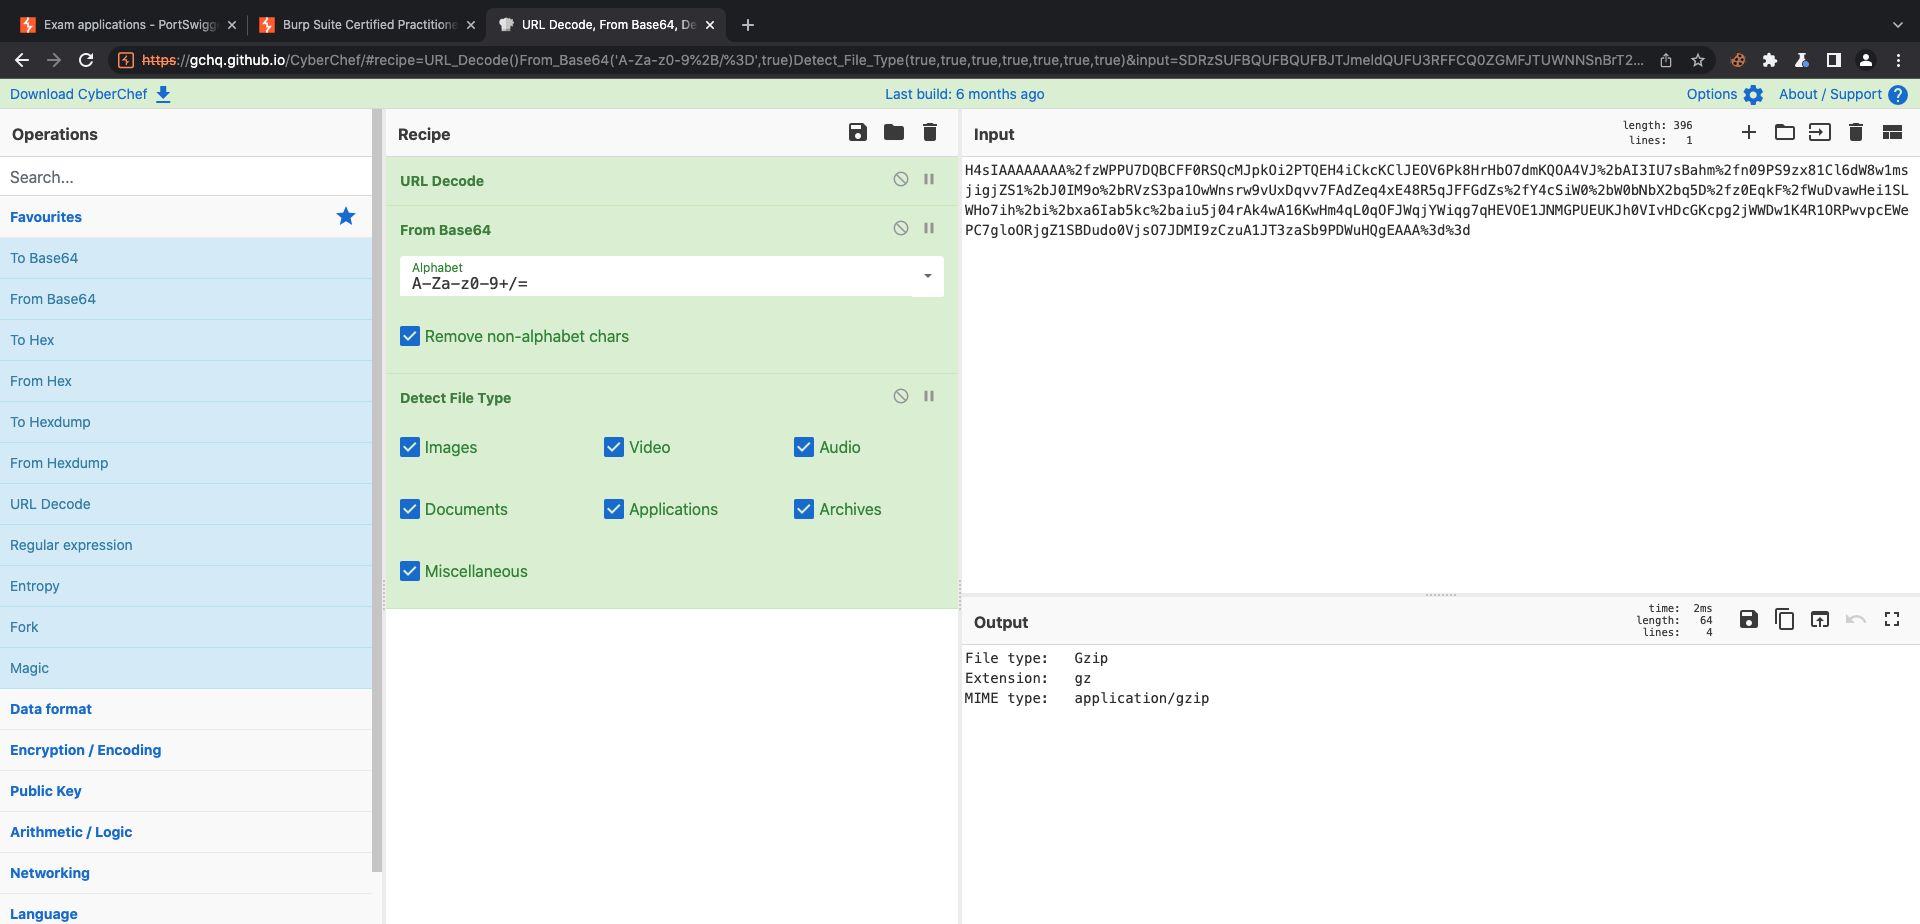The image size is (1920, 924).
Task: Click the Last build: 6 months ago link
Action: pos(964,94)
